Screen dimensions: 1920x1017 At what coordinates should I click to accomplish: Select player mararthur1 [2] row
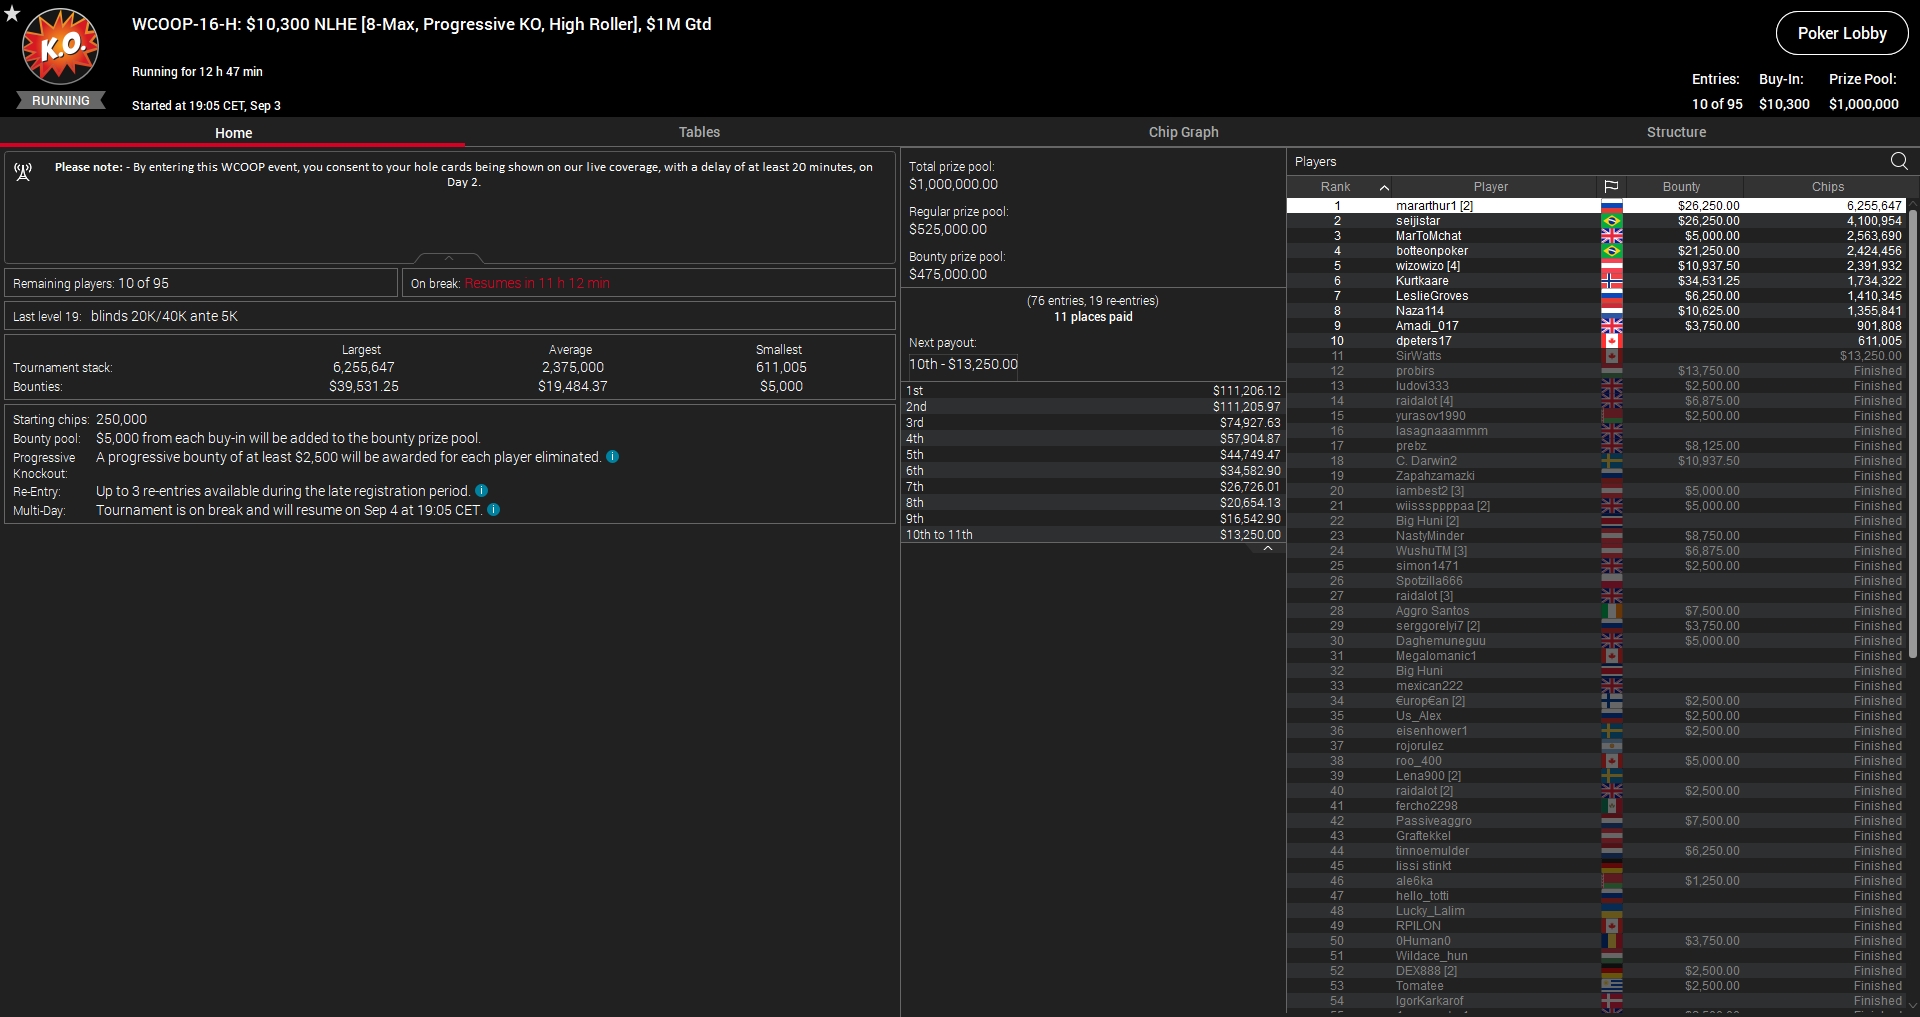(1596, 206)
